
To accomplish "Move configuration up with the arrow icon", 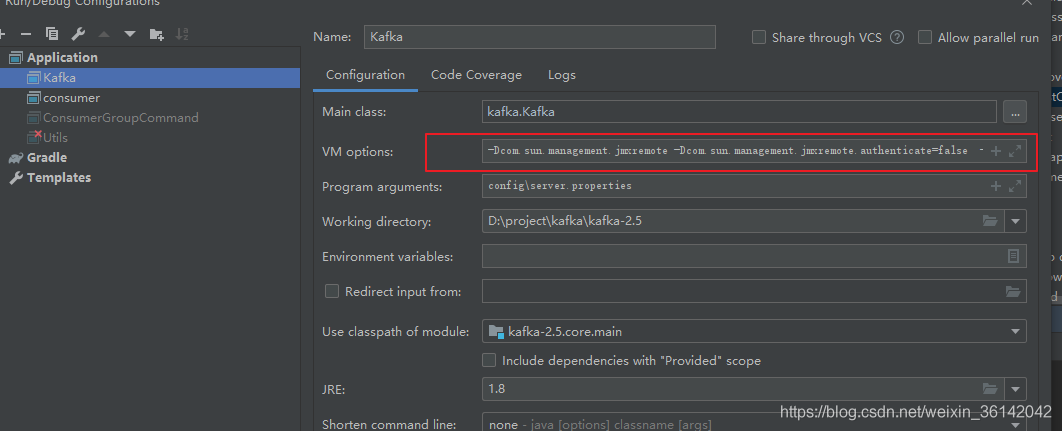I will click(104, 34).
